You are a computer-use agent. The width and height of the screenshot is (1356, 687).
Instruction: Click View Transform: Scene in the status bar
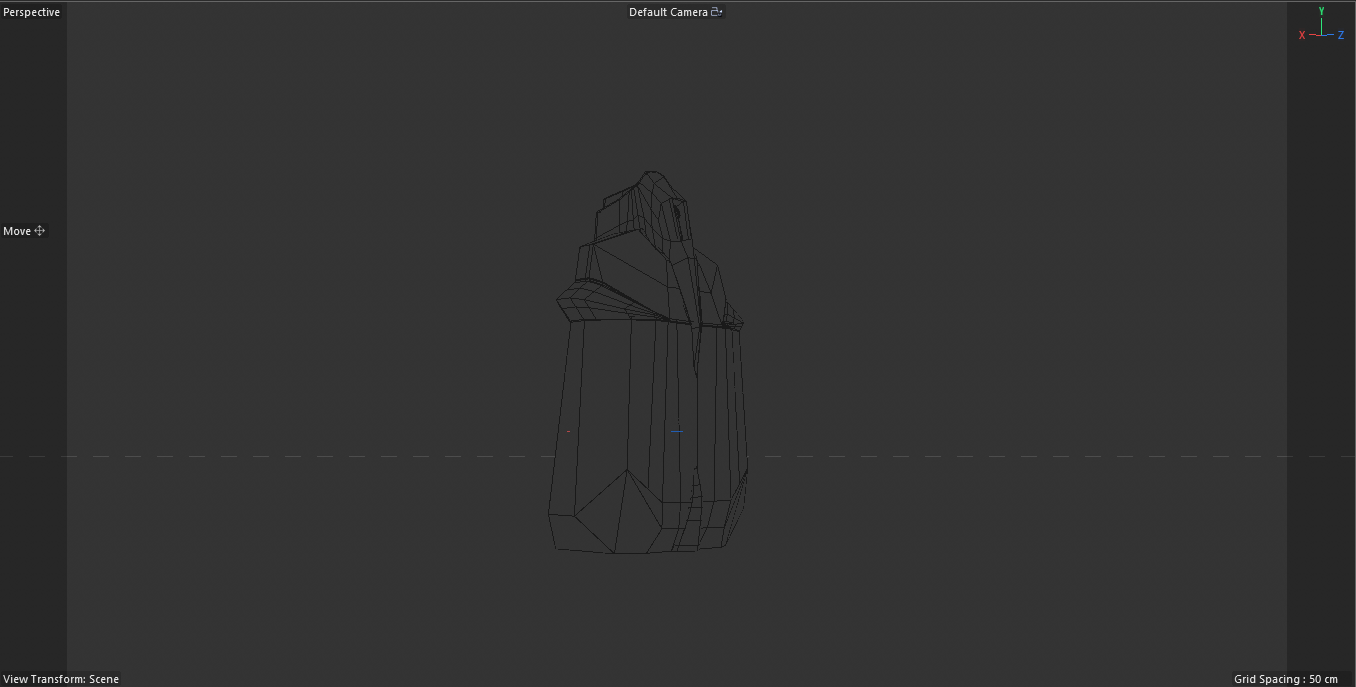[61, 679]
